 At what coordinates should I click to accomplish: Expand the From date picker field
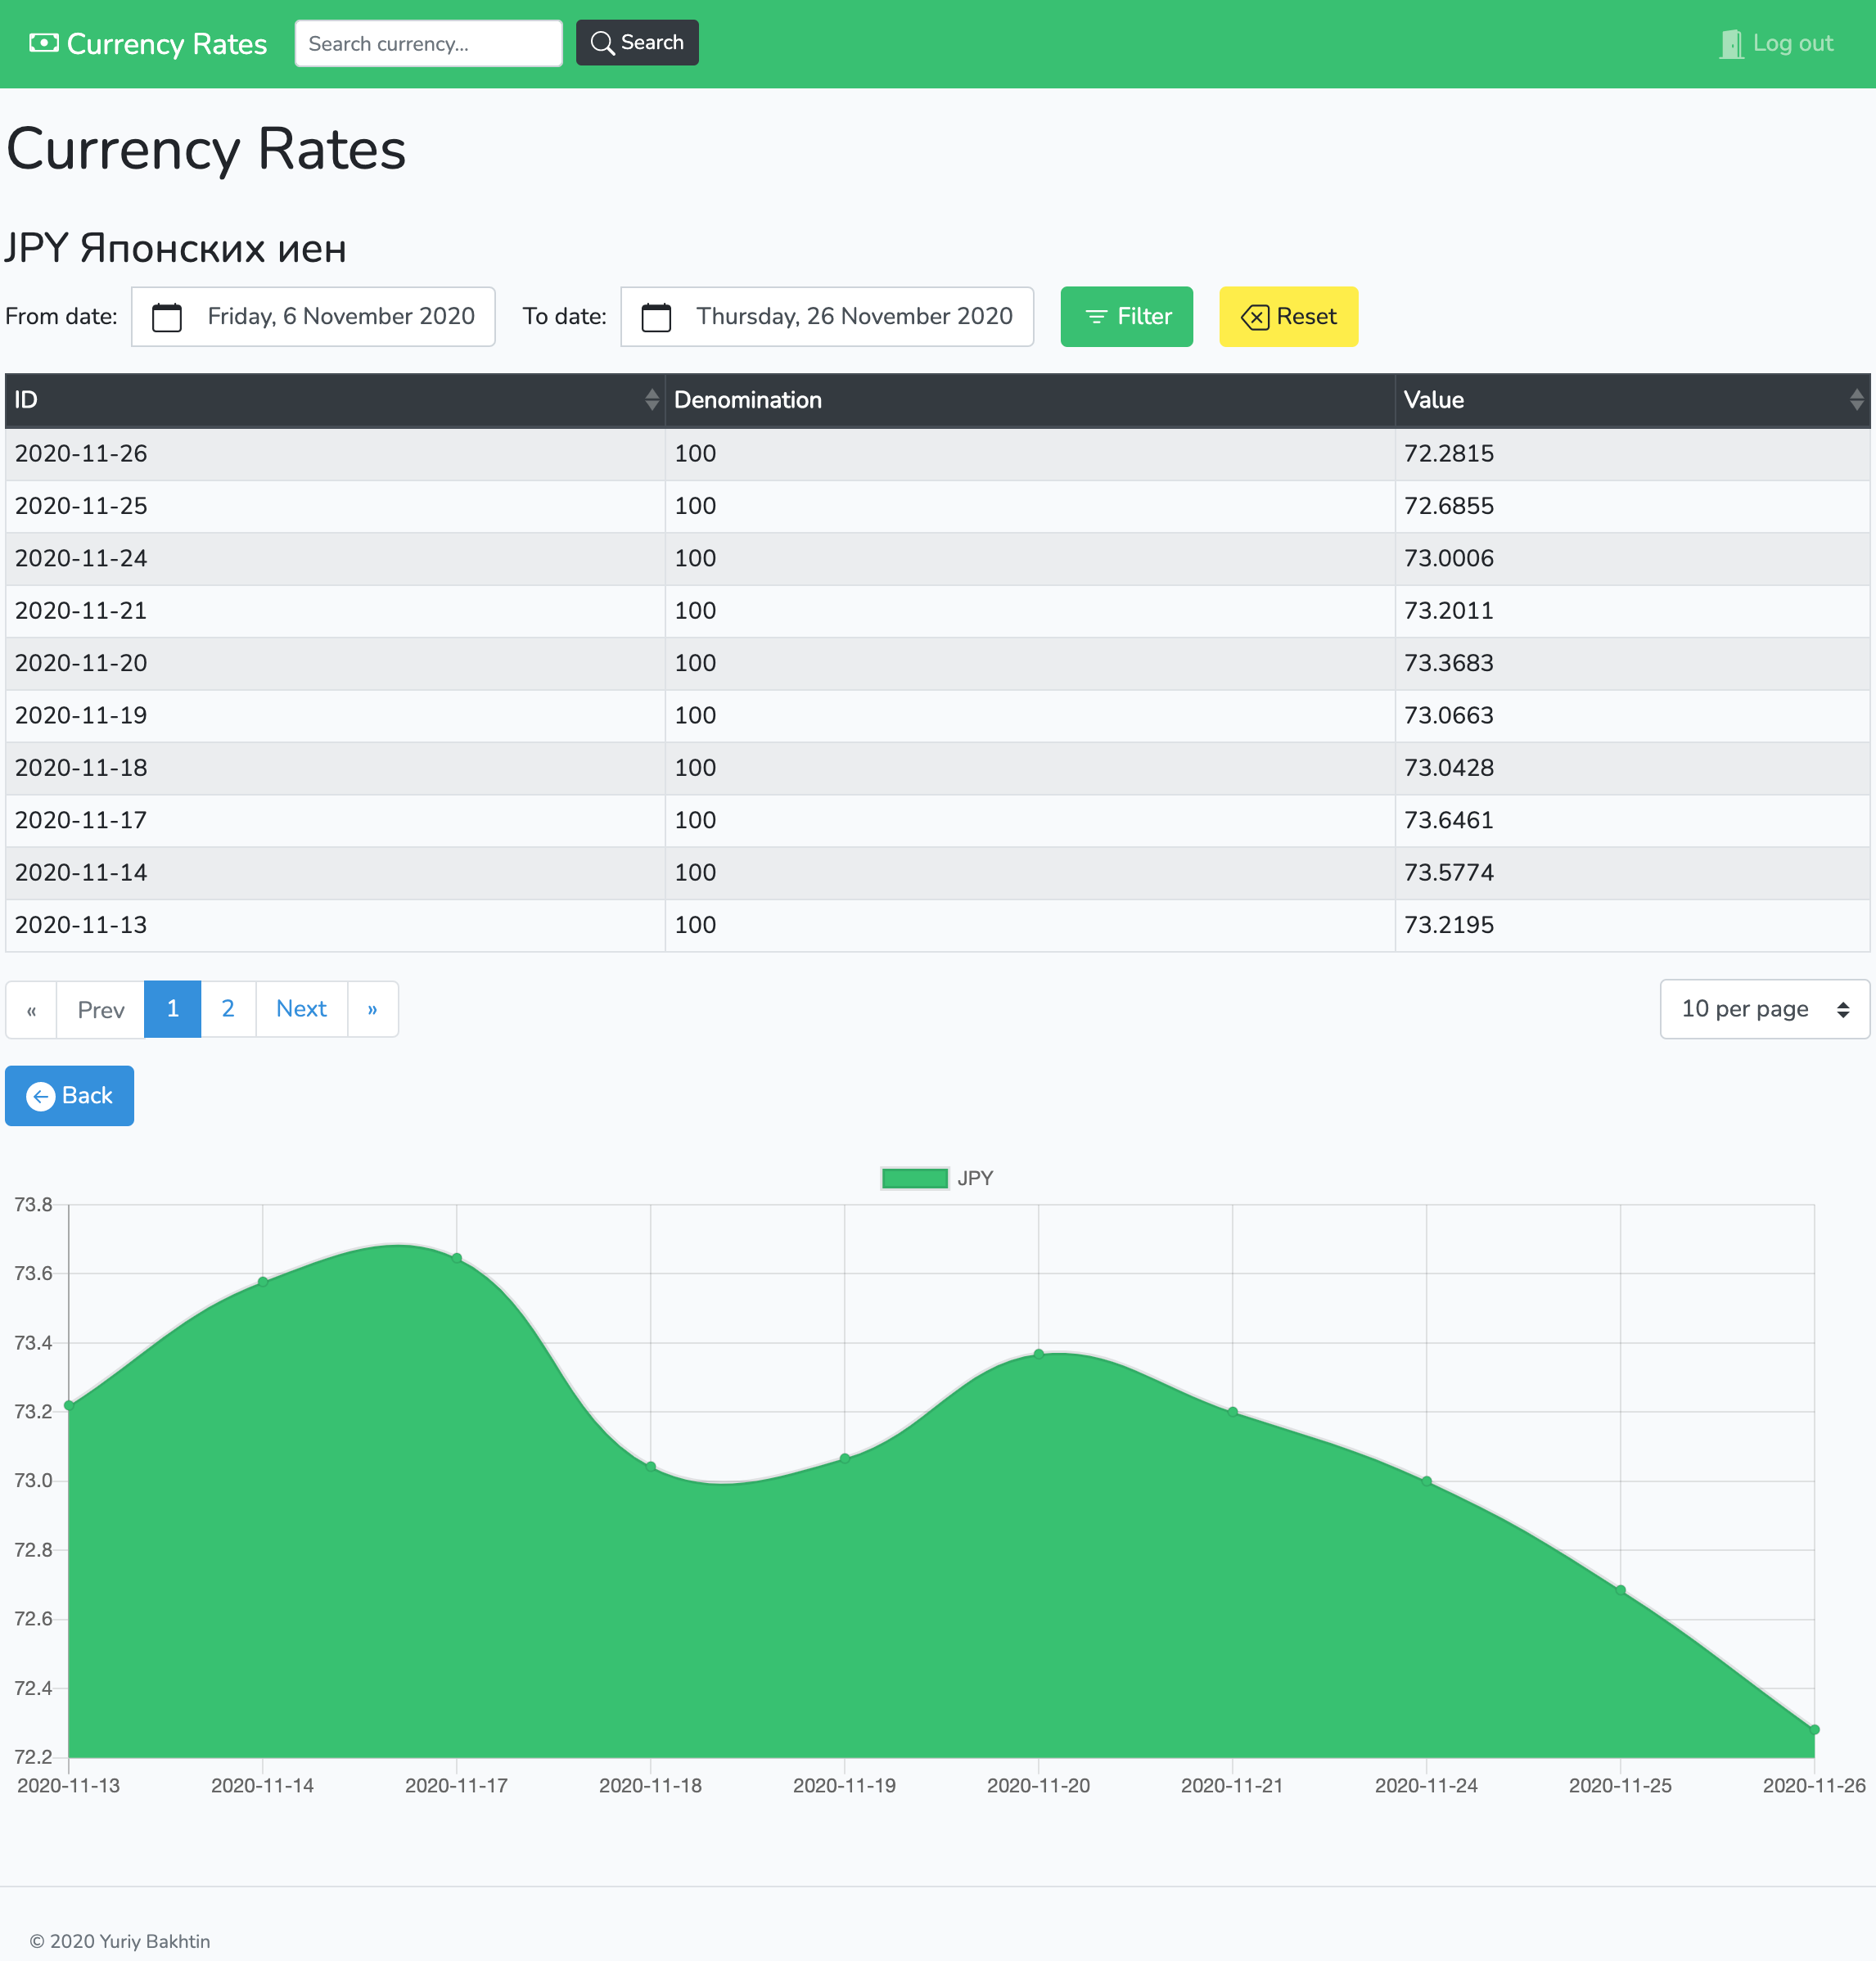pyautogui.click(x=340, y=317)
